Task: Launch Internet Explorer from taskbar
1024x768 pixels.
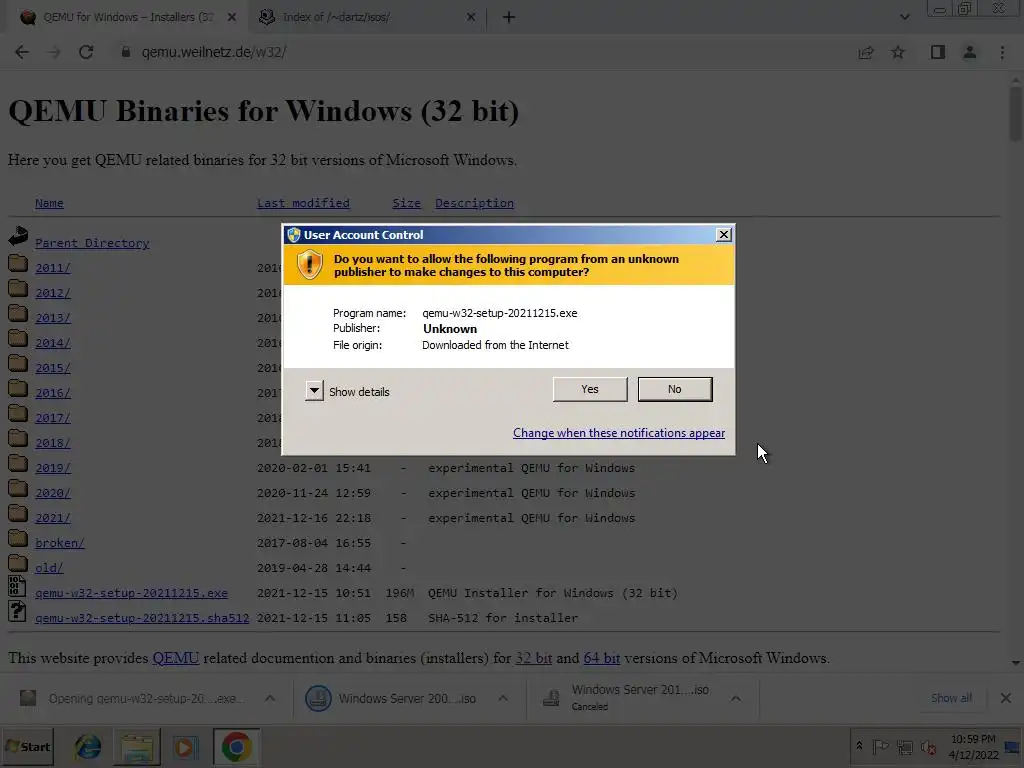Action: click(x=88, y=746)
